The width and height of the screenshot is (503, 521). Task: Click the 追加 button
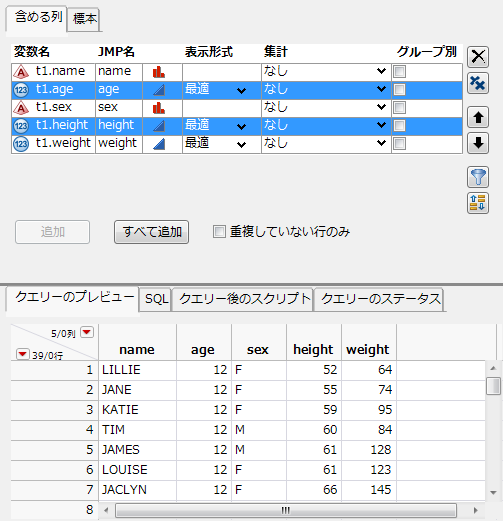pos(52,232)
